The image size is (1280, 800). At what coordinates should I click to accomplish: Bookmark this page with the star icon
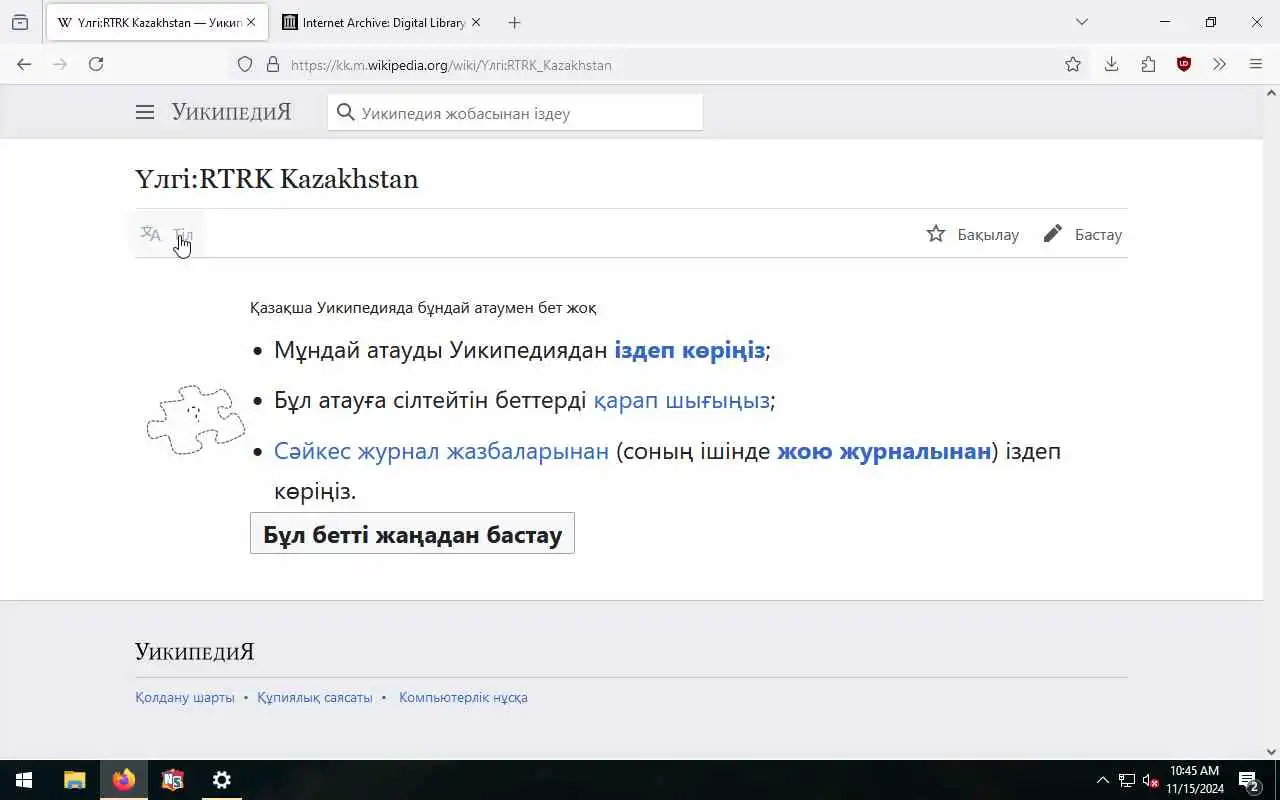[x=1073, y=64]
